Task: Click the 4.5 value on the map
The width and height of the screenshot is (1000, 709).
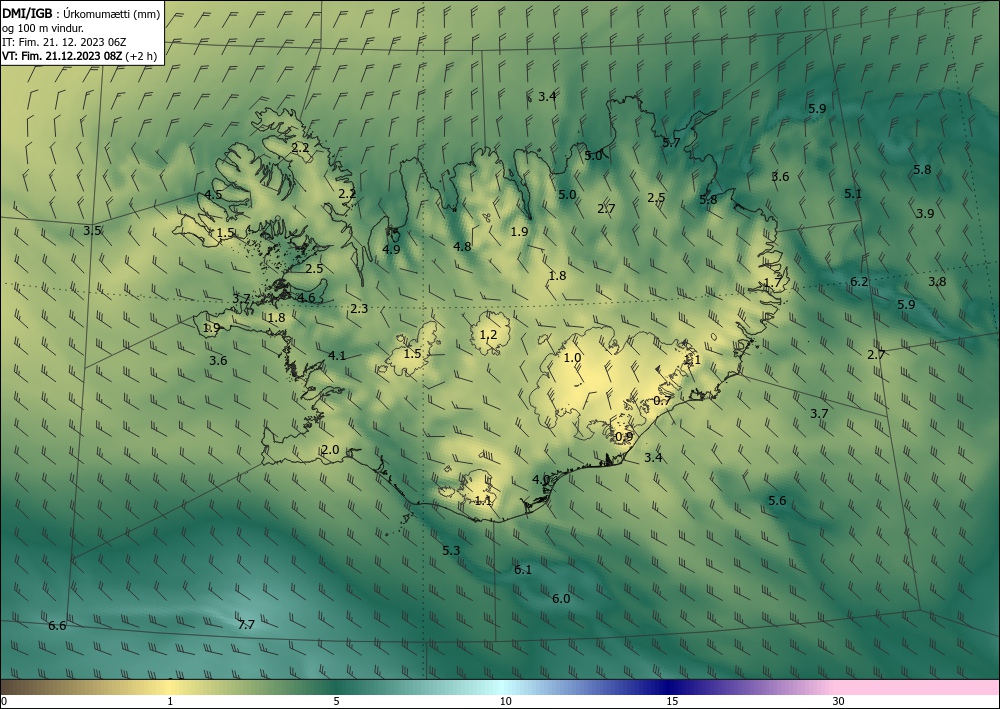Action: click(x=214, y=195)
